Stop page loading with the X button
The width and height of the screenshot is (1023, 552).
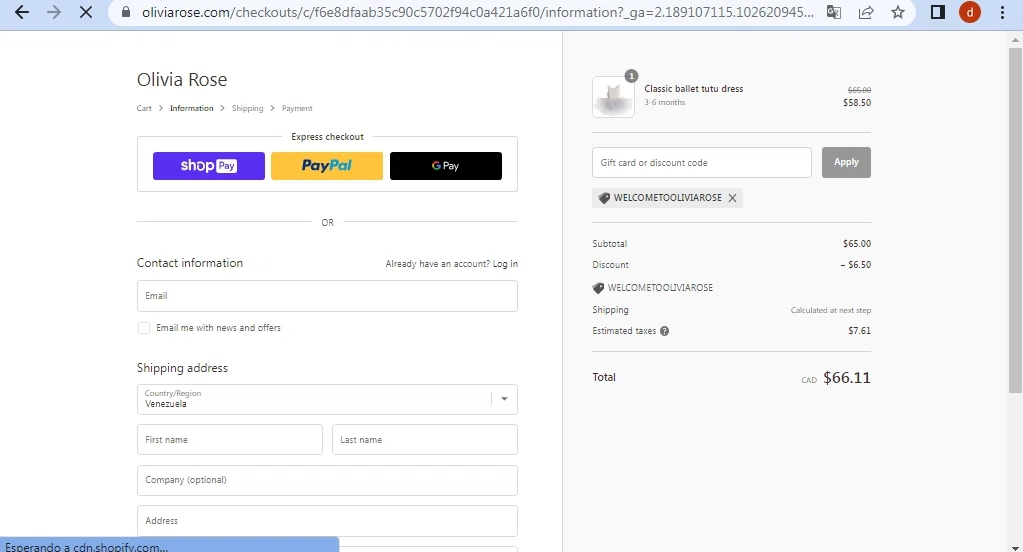pyautogui.click(x=85, y=12)
